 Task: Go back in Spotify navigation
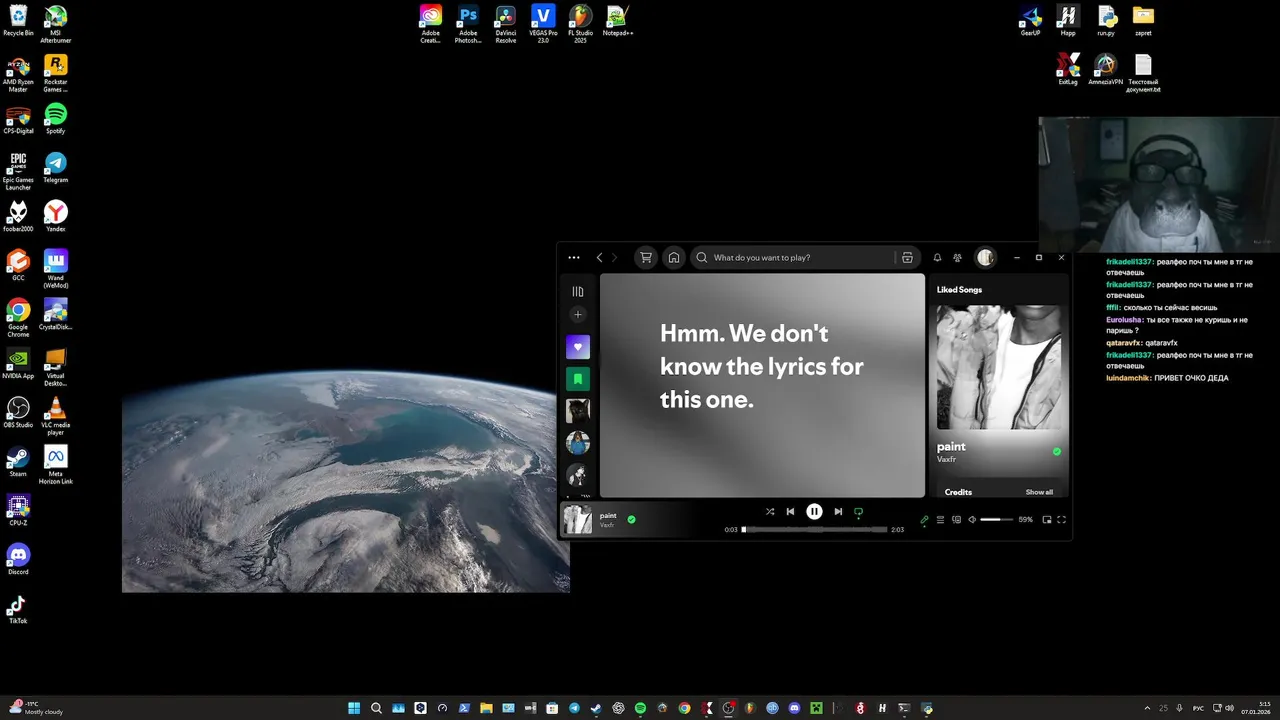click(599, 257)
